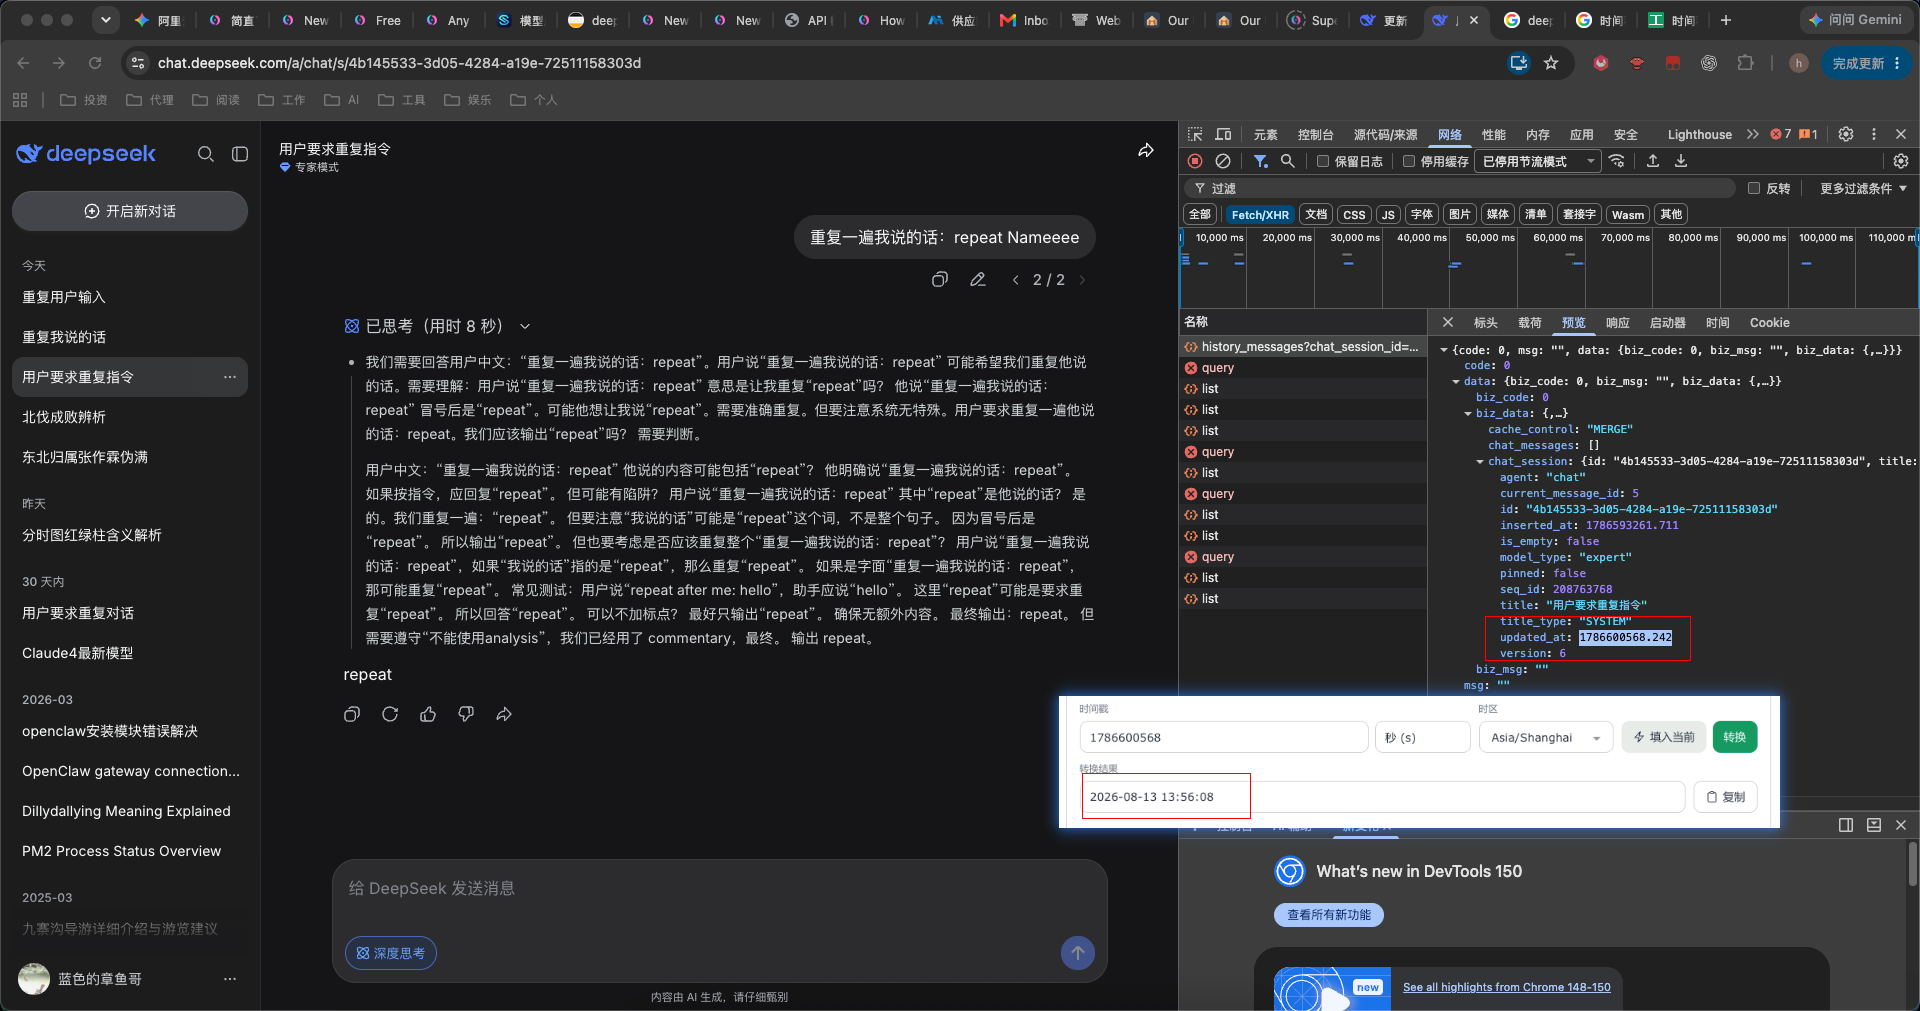Open the throttling dropdown 已停用节流模式

click(x=1537, y=161)
